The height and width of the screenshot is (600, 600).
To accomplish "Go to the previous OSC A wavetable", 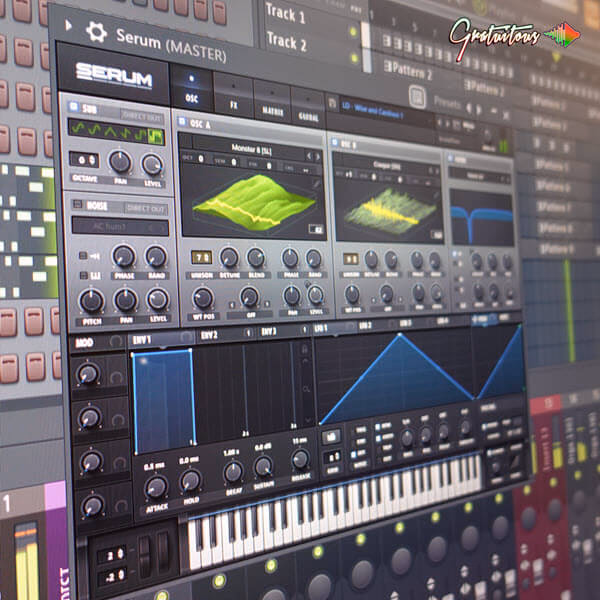I will tap(309, 156).
